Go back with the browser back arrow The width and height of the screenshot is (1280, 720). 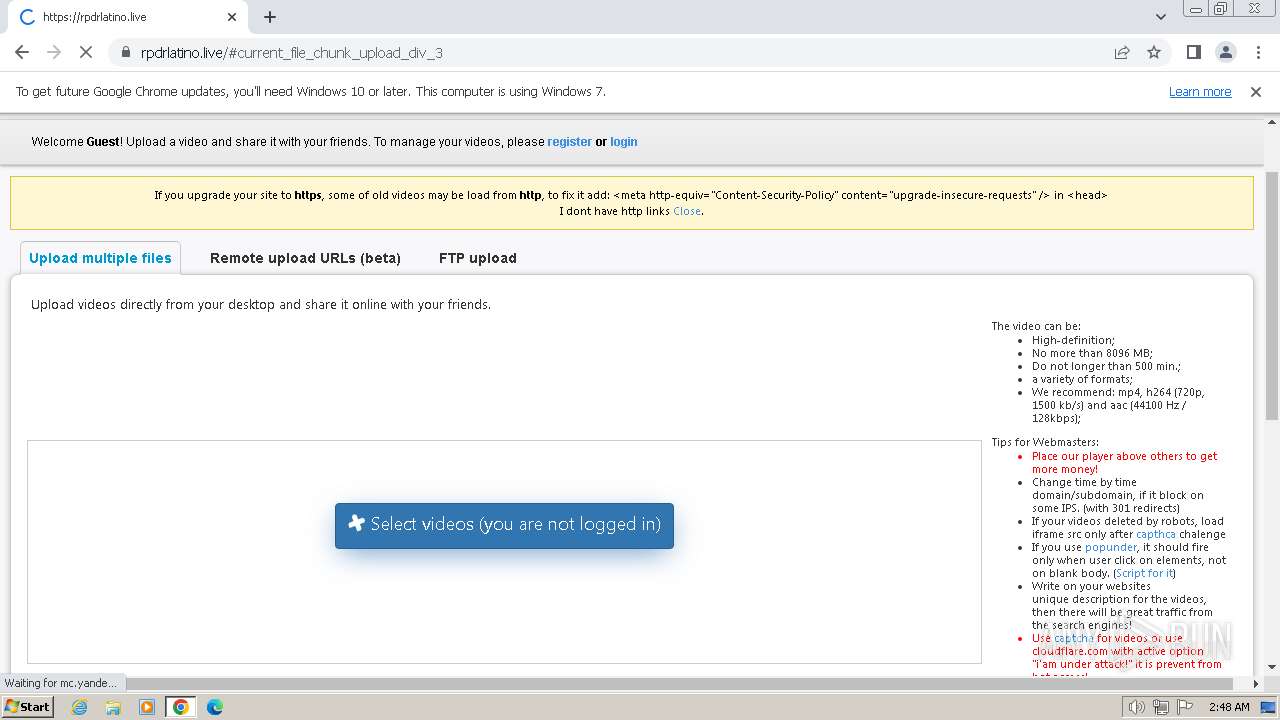pos(22,52)
